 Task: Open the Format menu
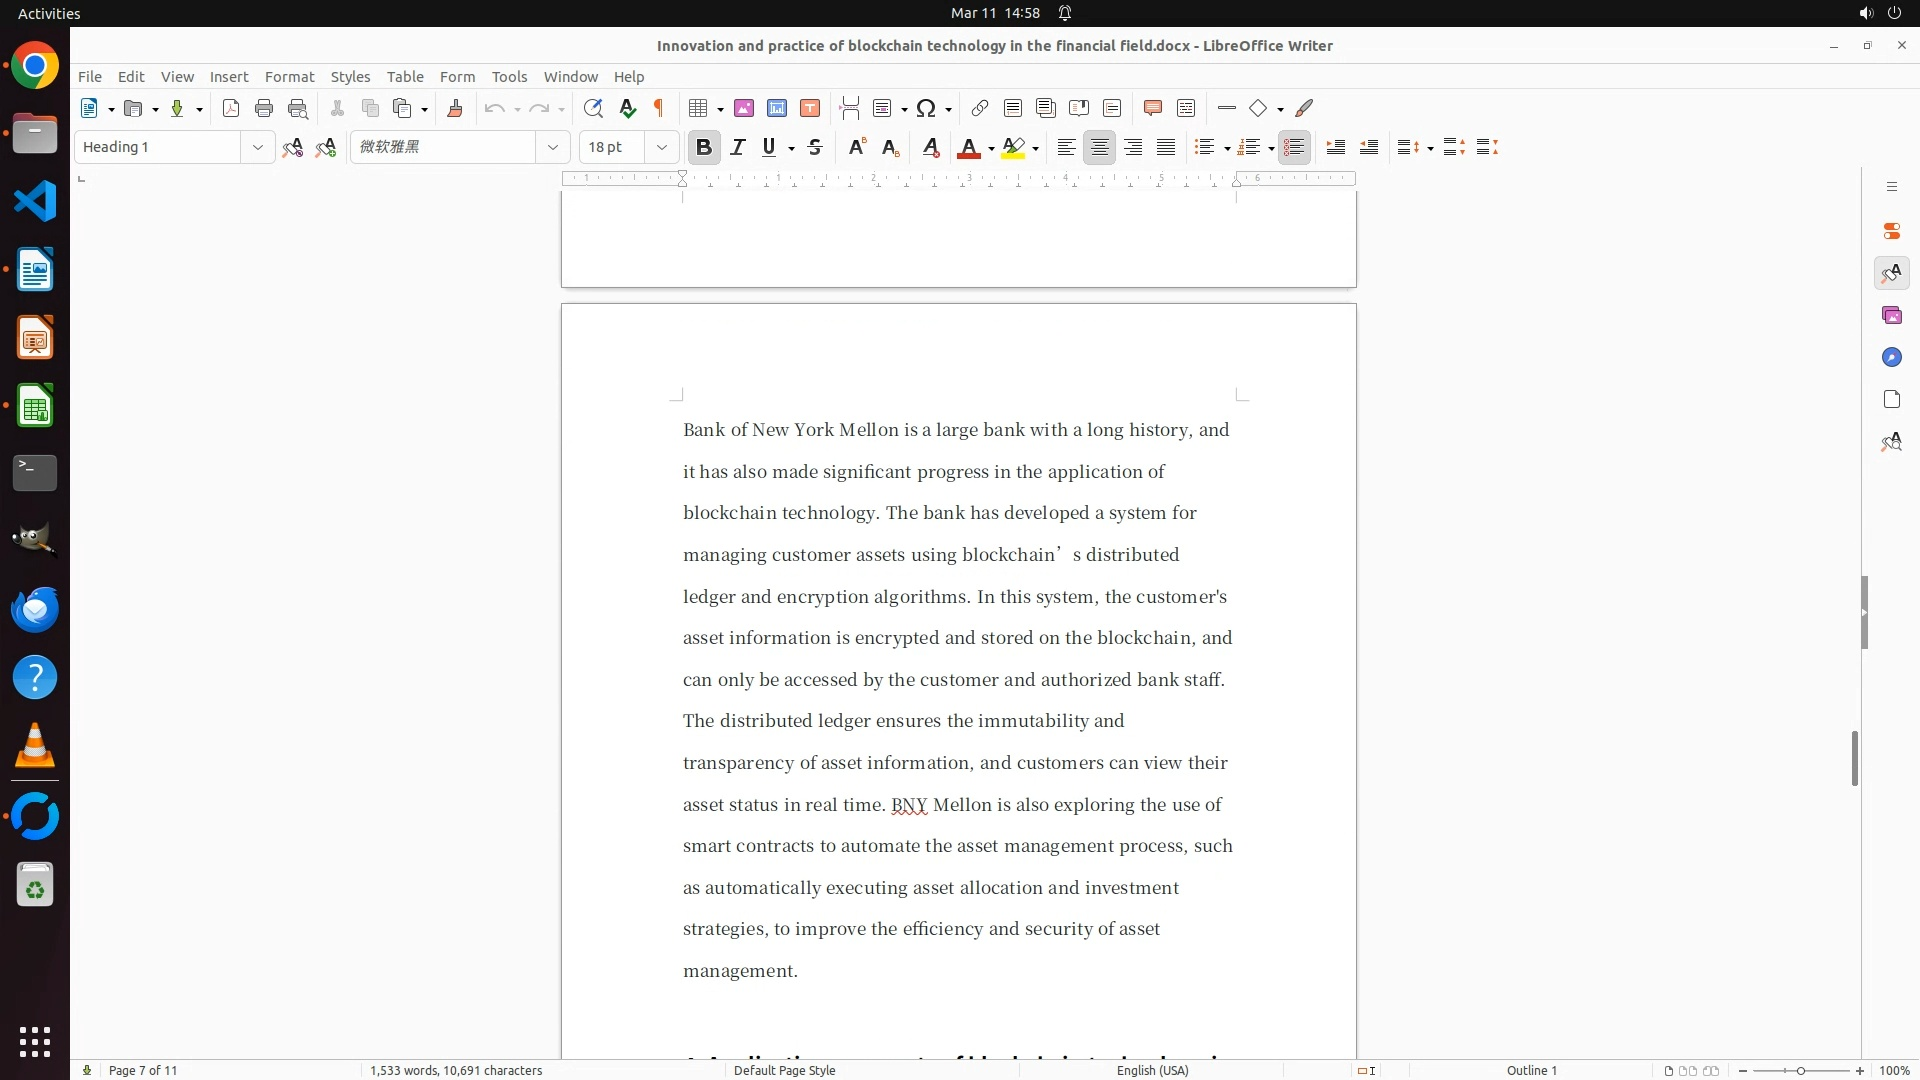pyautogui.click(x=289, y=76)
